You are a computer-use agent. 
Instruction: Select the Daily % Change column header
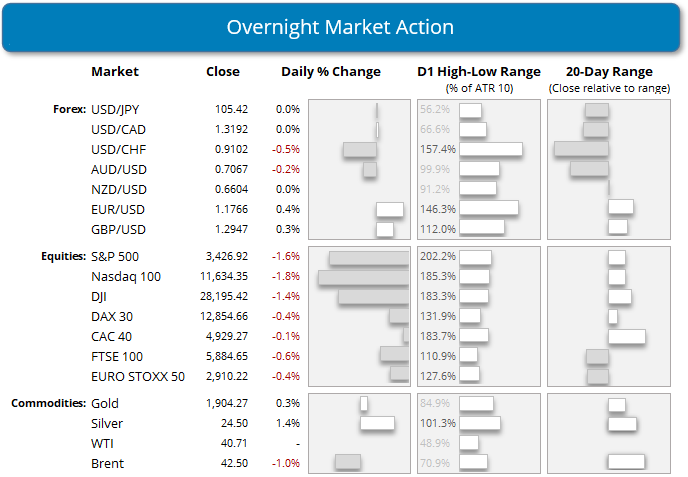coord(331,71)
